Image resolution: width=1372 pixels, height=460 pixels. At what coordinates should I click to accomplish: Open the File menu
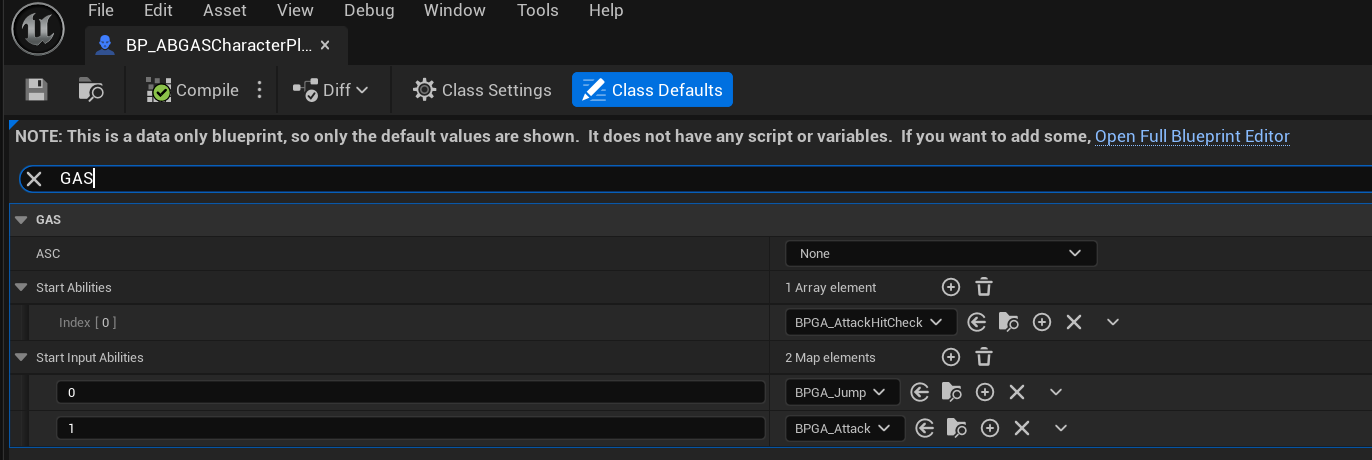click(101, 11)
